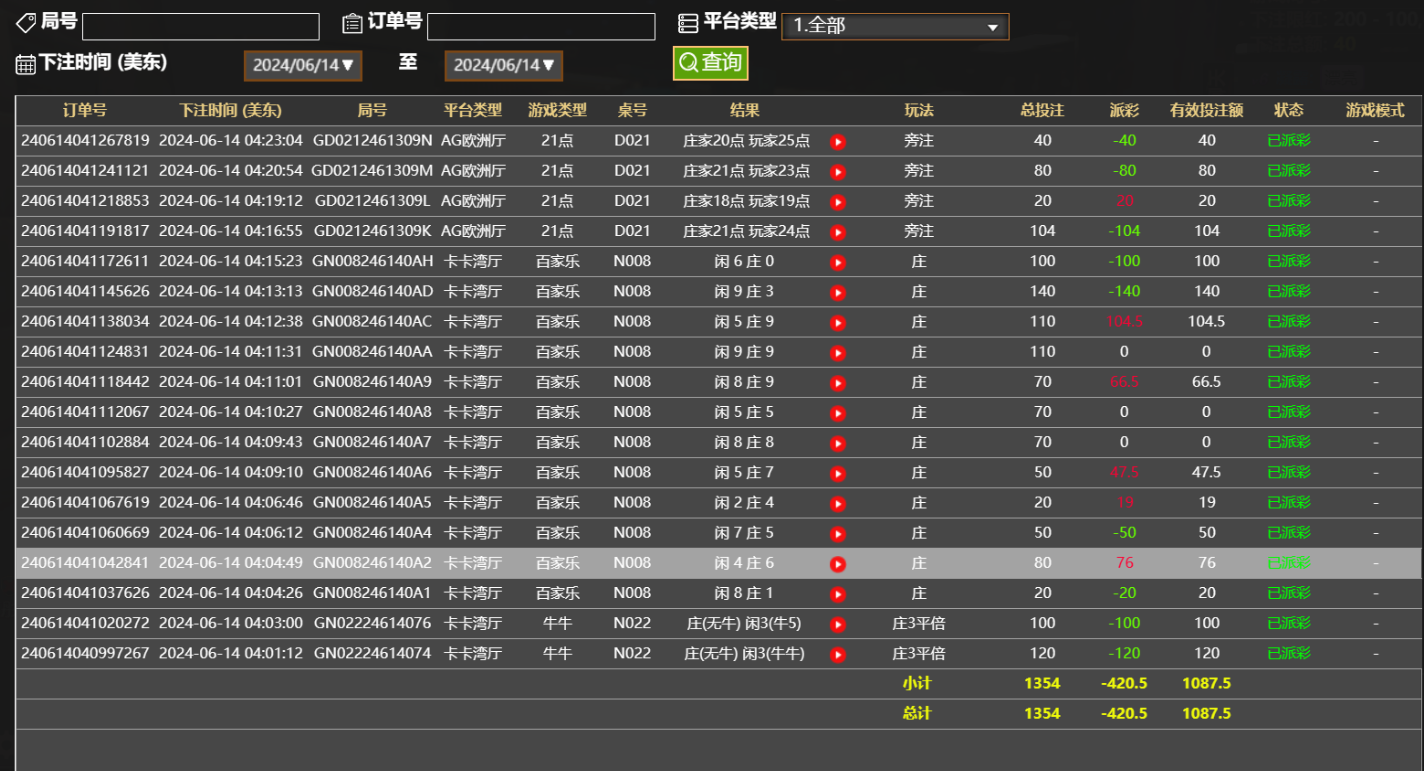Sort by 下注时间 (美东) column header
1424x771 pixels.
tap(230, 111)
